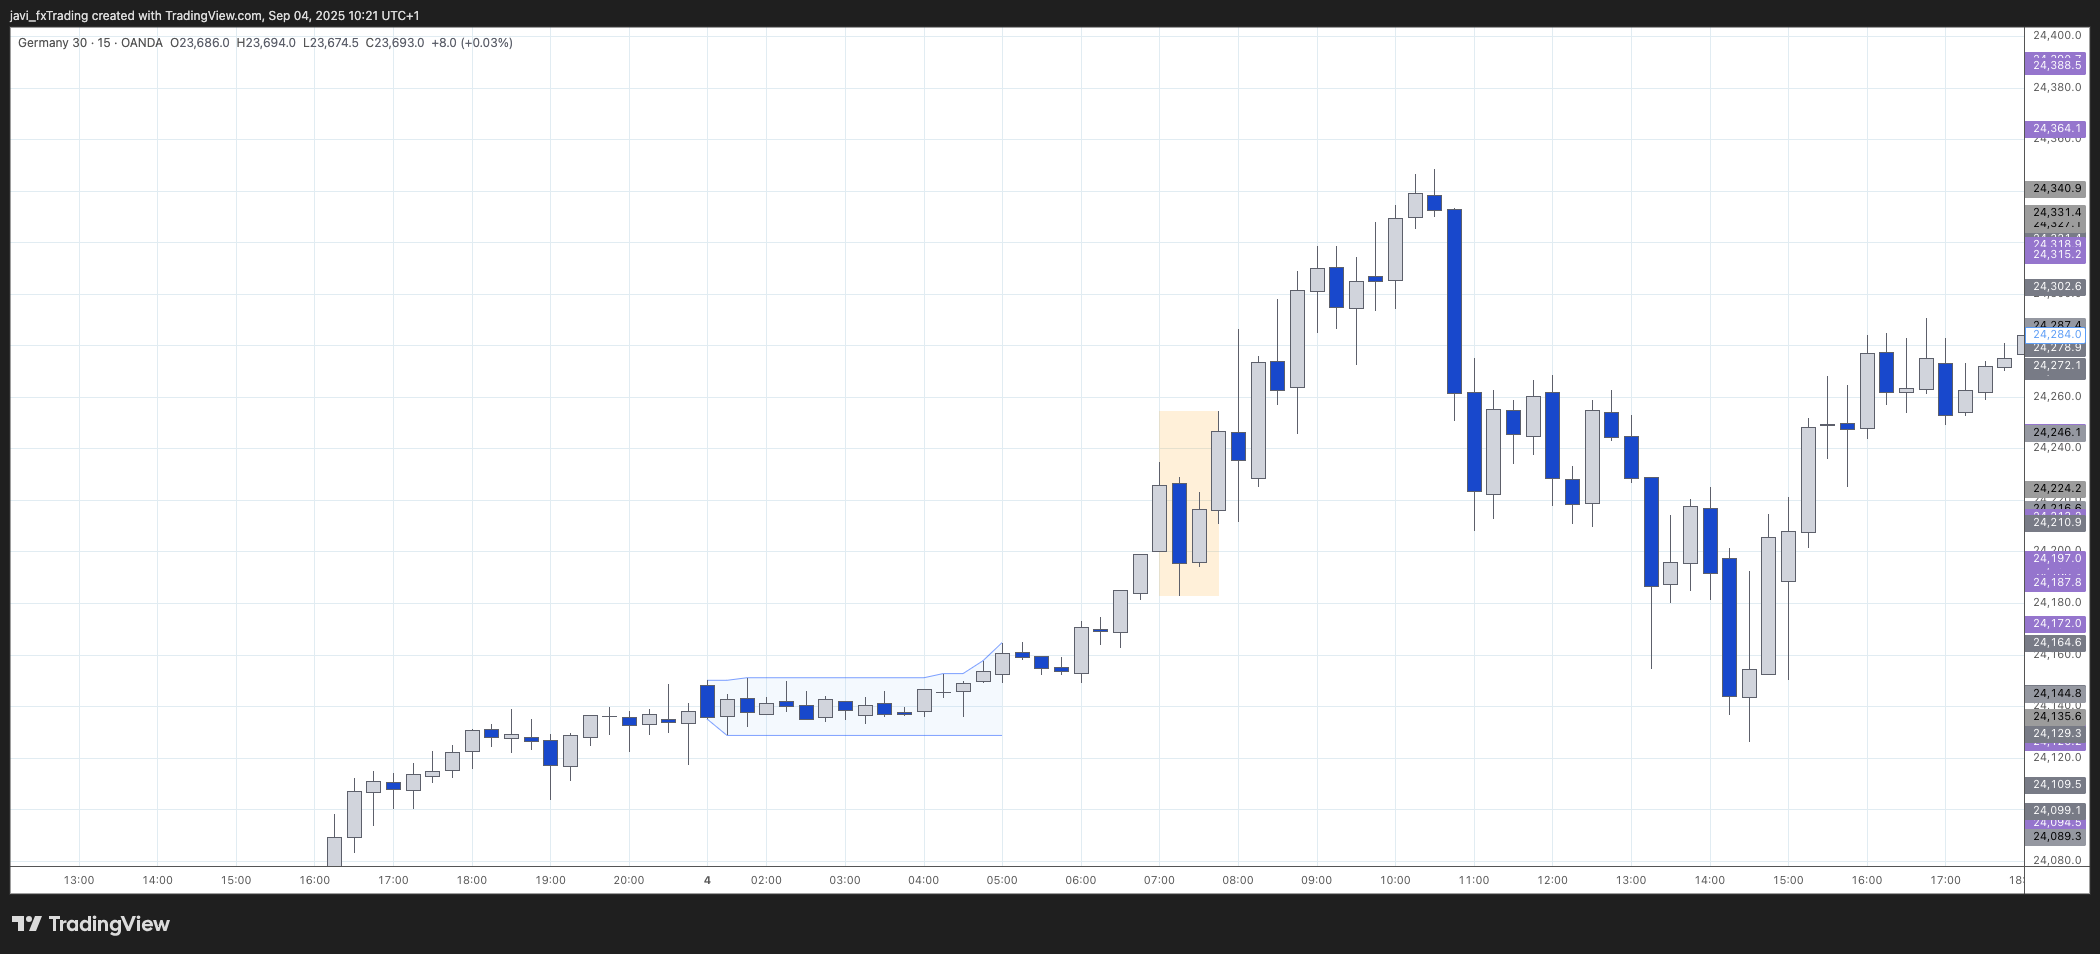Click the 13:00 time axis label

click(x=78, y=881)
